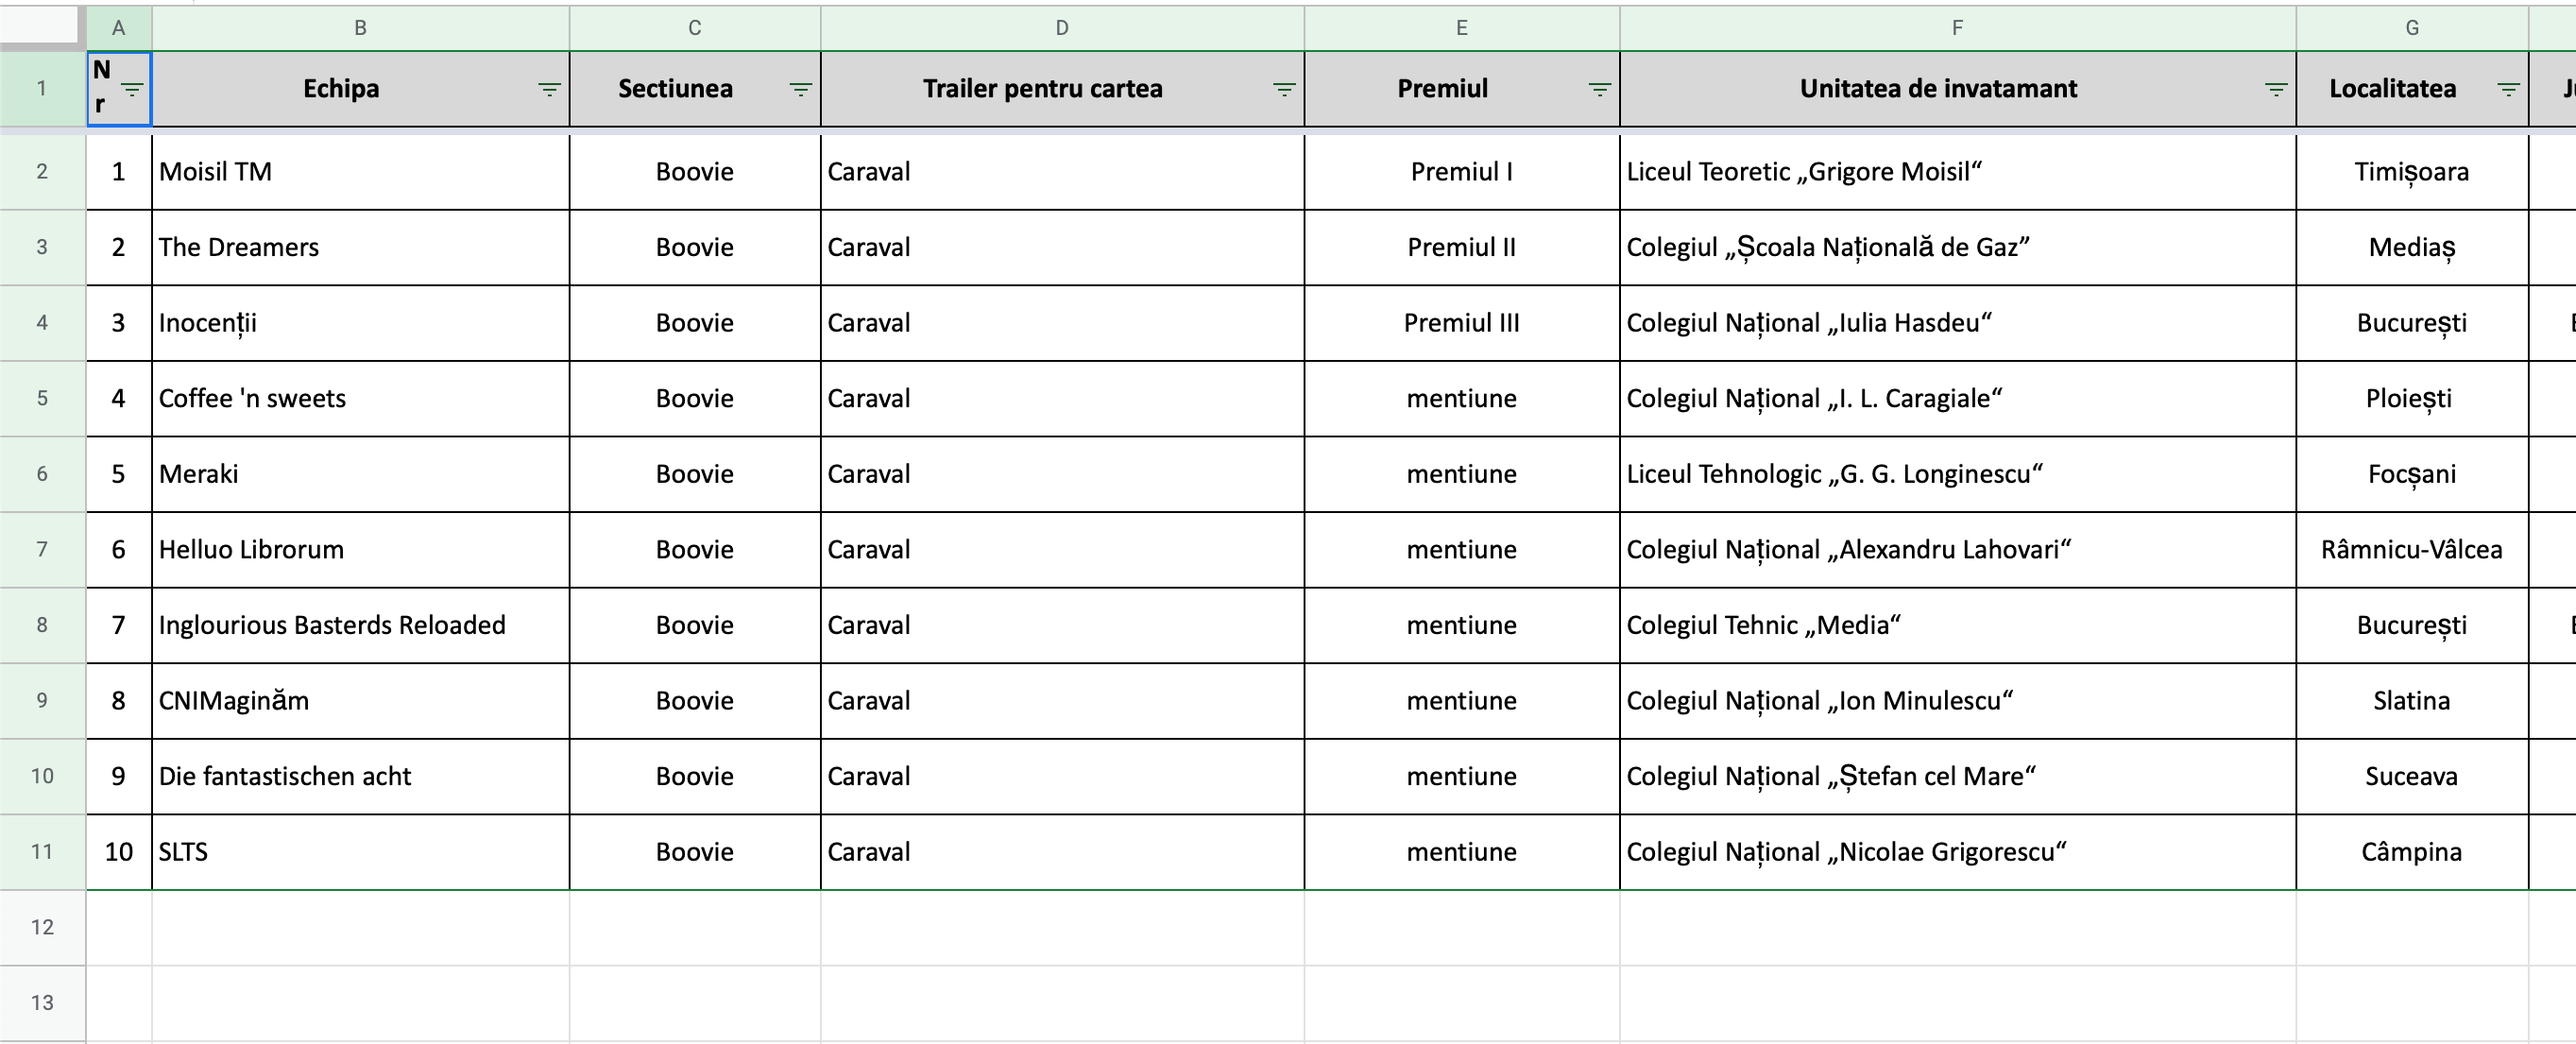
Task: Open filter icon in Localitatea header
Action: [2508, 89]
